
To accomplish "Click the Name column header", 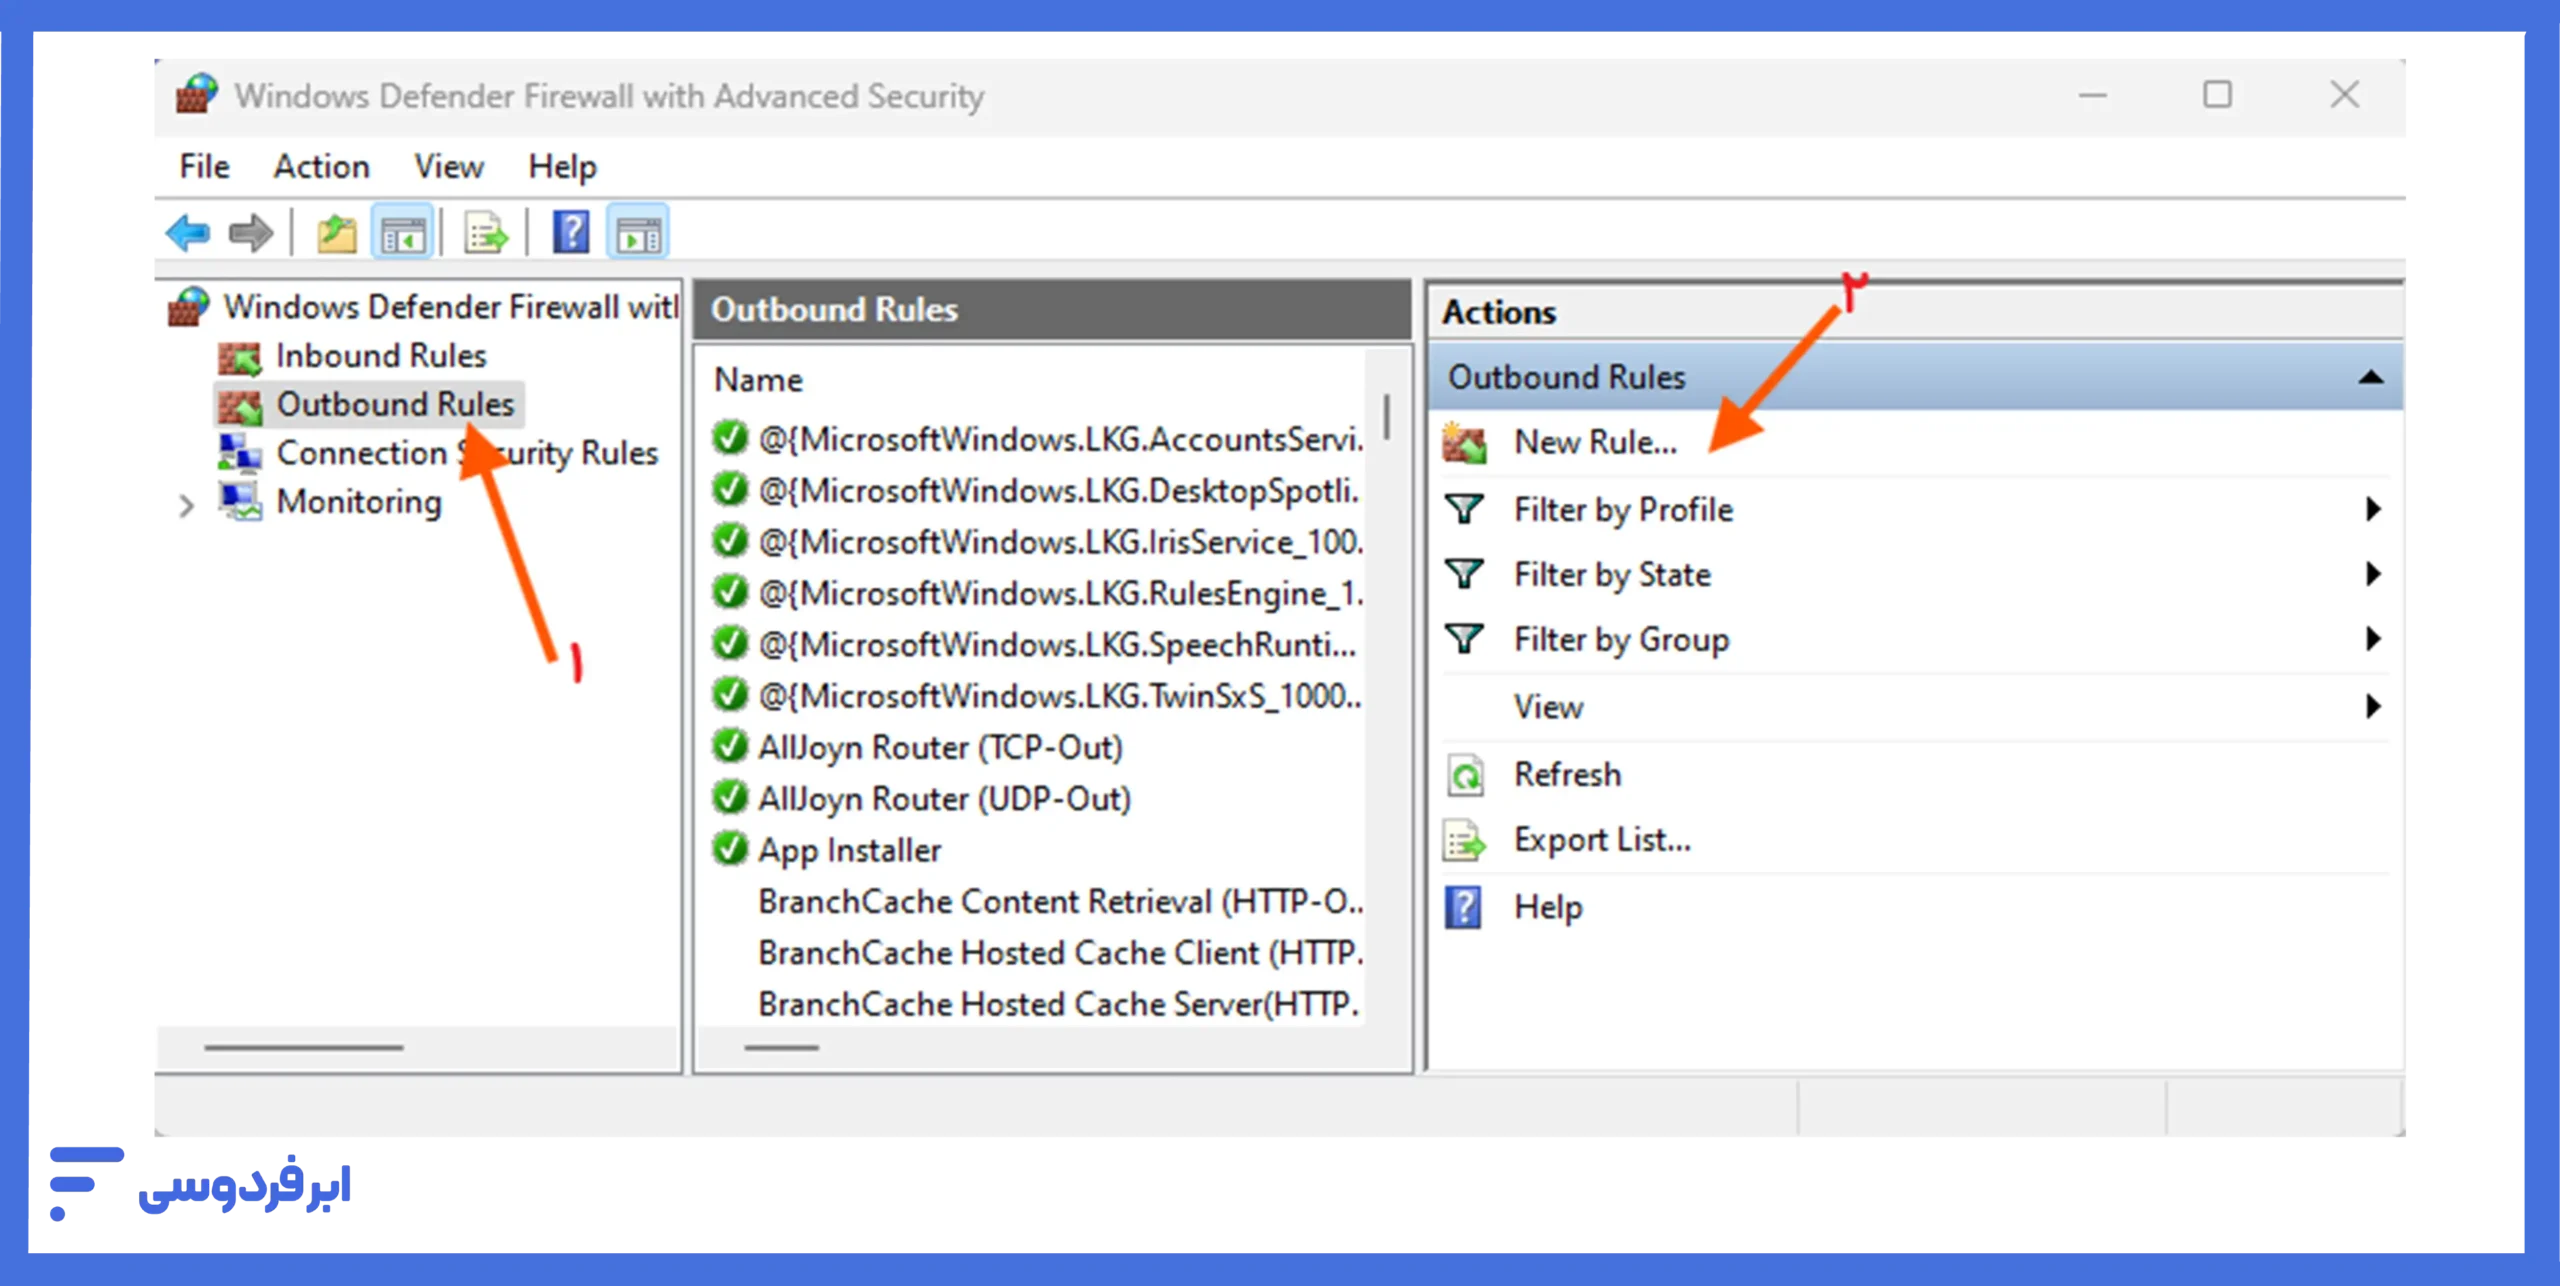I will 758,380.
